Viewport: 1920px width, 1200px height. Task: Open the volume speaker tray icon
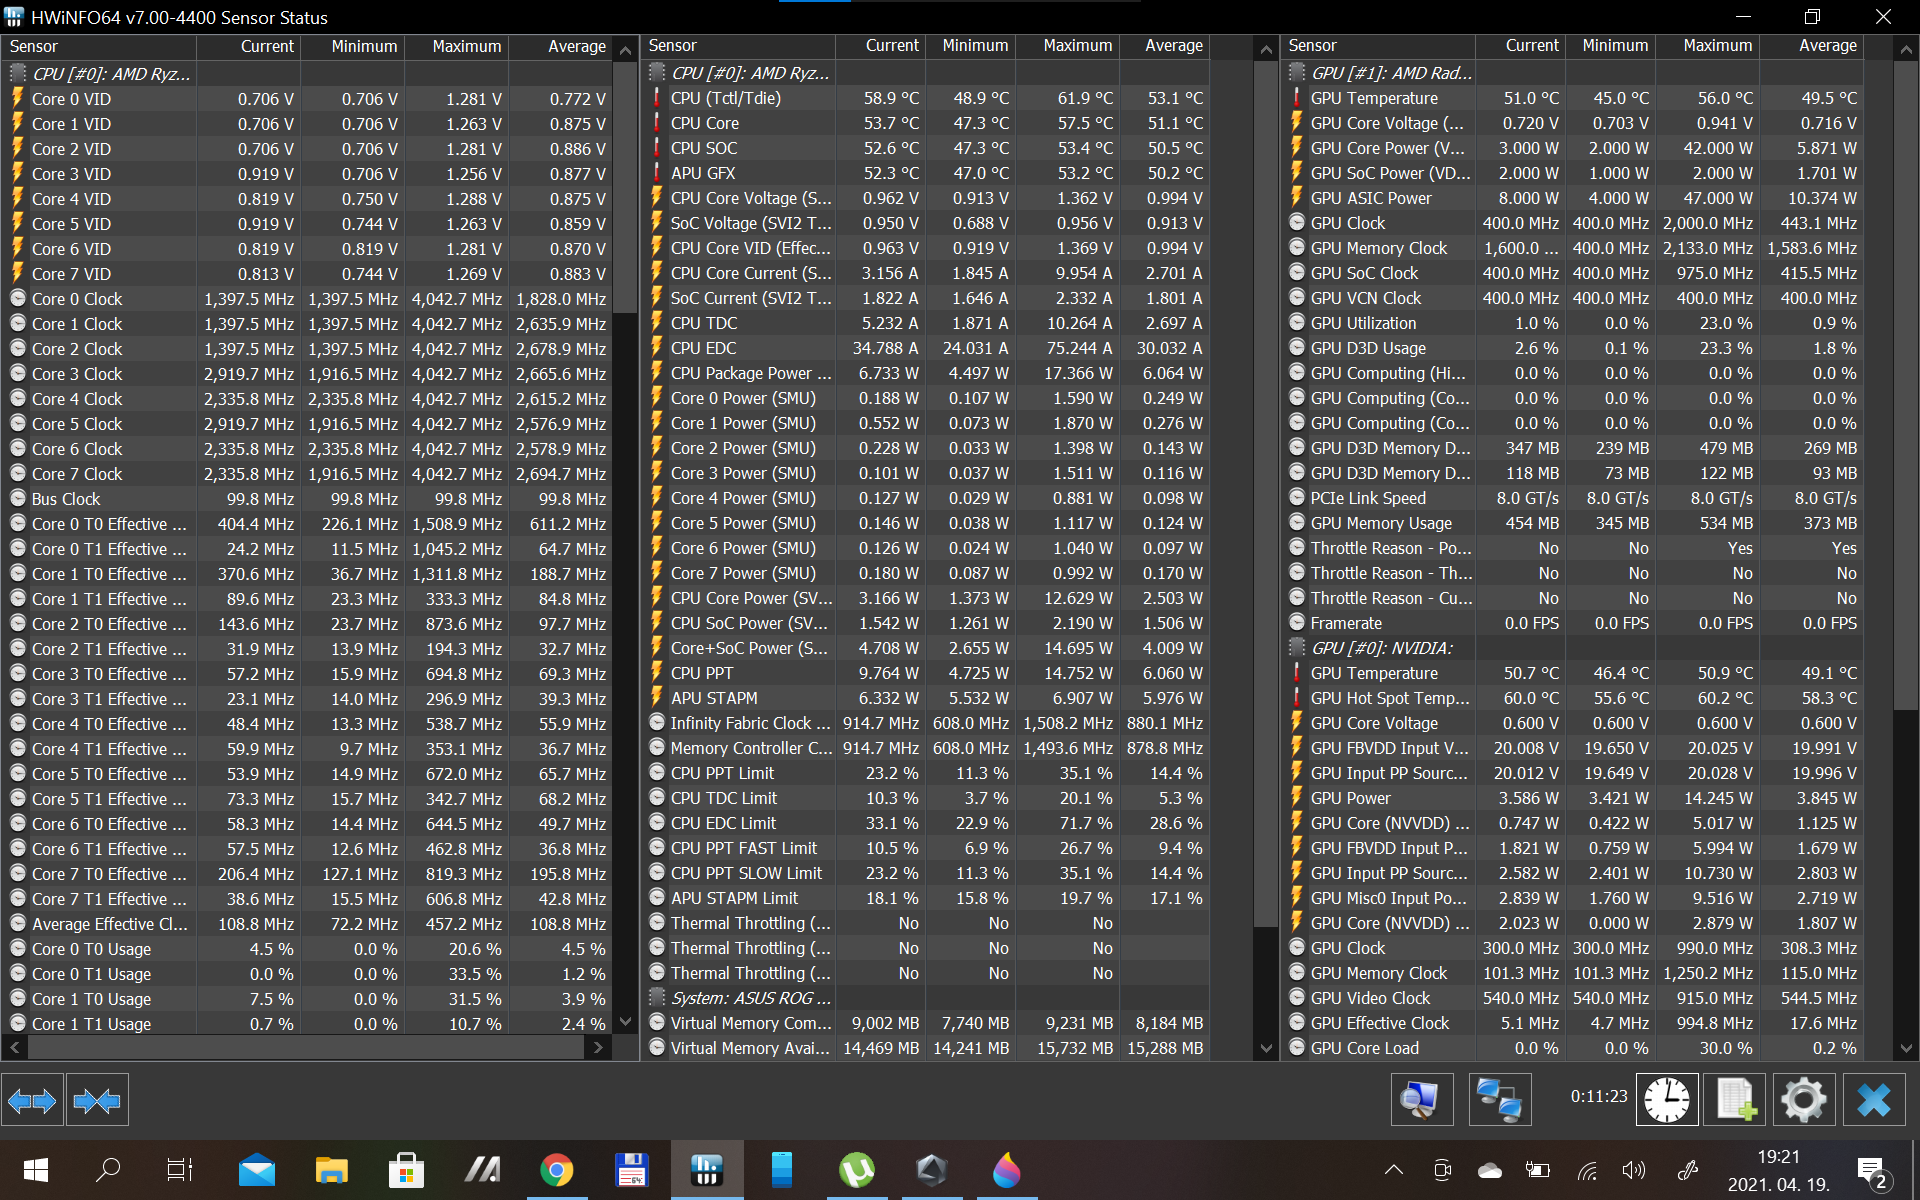[x=1634, y=1170]
